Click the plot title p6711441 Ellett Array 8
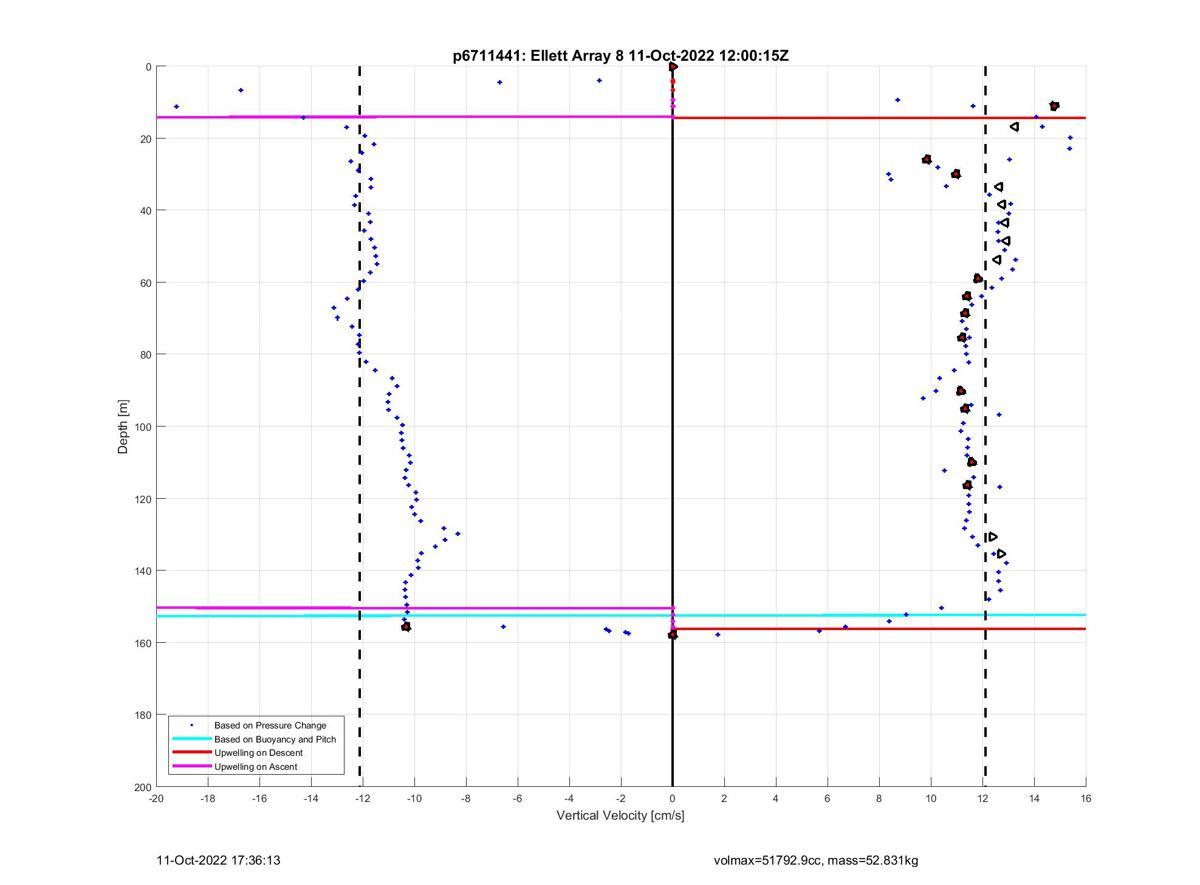 click(x=621, y=56)
